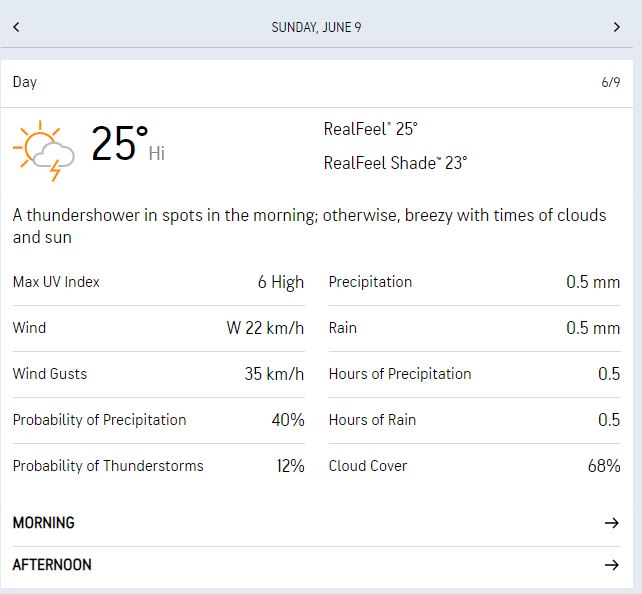Click the Cloud Cover 68% row
The image size is (642, 594).
click(474, 466)
